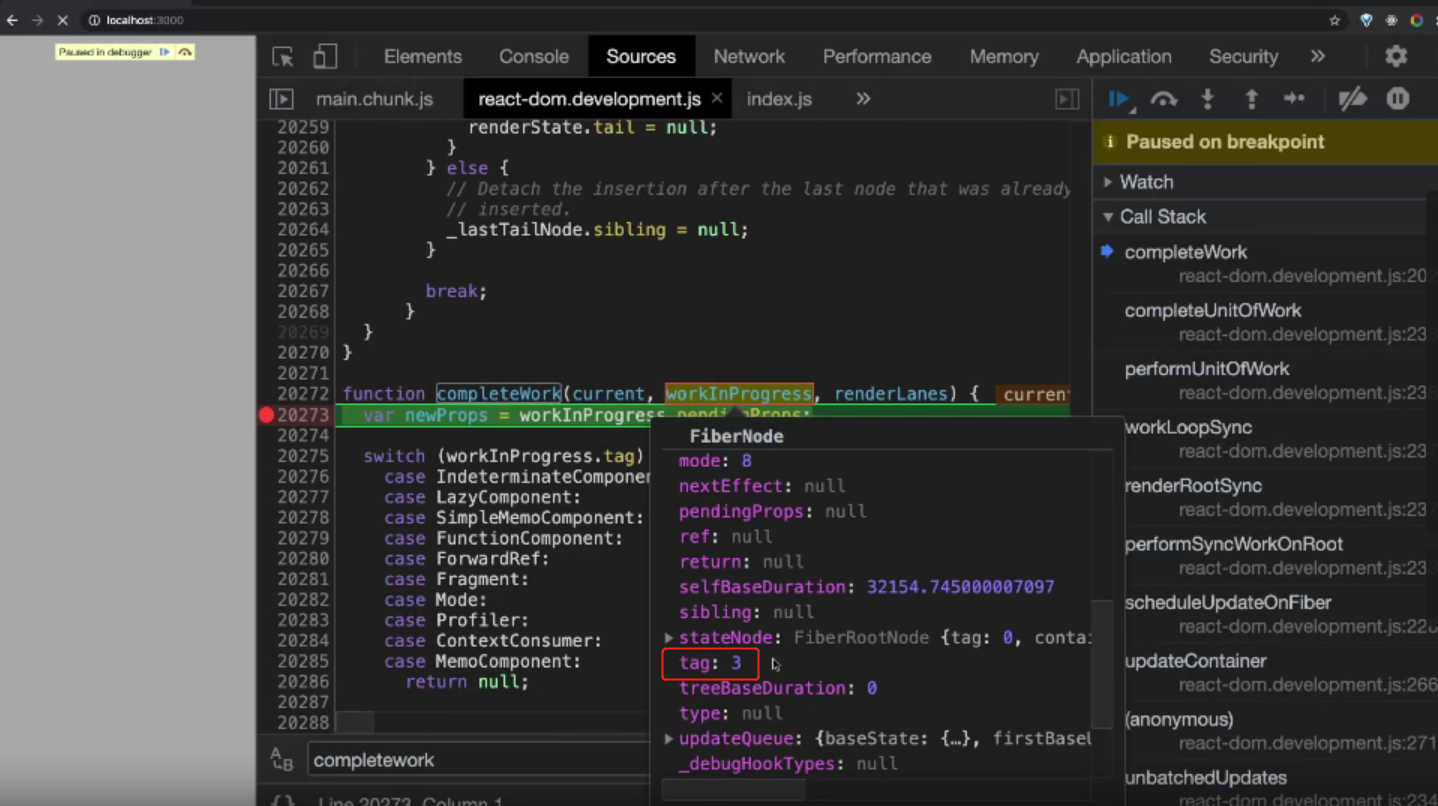Stop loading the page
The height and width of the screenshot is (806, 1438).
tap(62, 20)
